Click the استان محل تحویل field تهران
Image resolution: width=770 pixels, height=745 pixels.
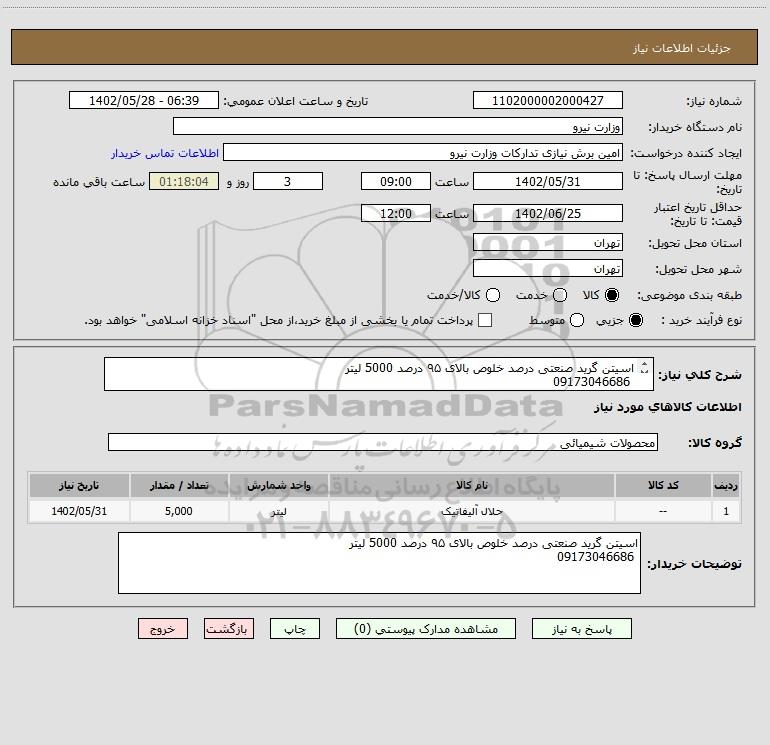[x=548, y=243]
